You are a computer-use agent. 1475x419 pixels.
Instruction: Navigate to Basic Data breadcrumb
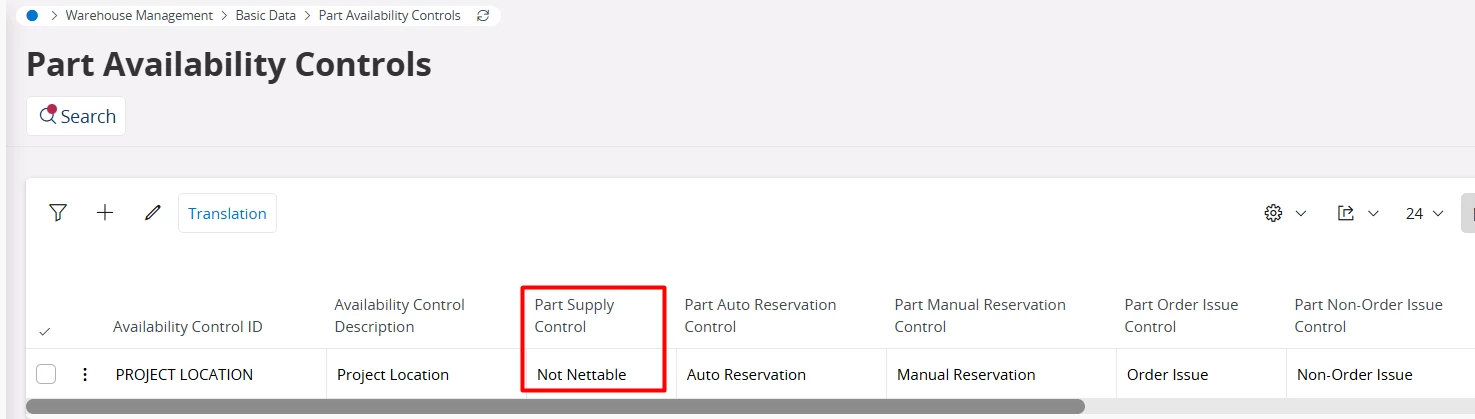click(266, 16)
